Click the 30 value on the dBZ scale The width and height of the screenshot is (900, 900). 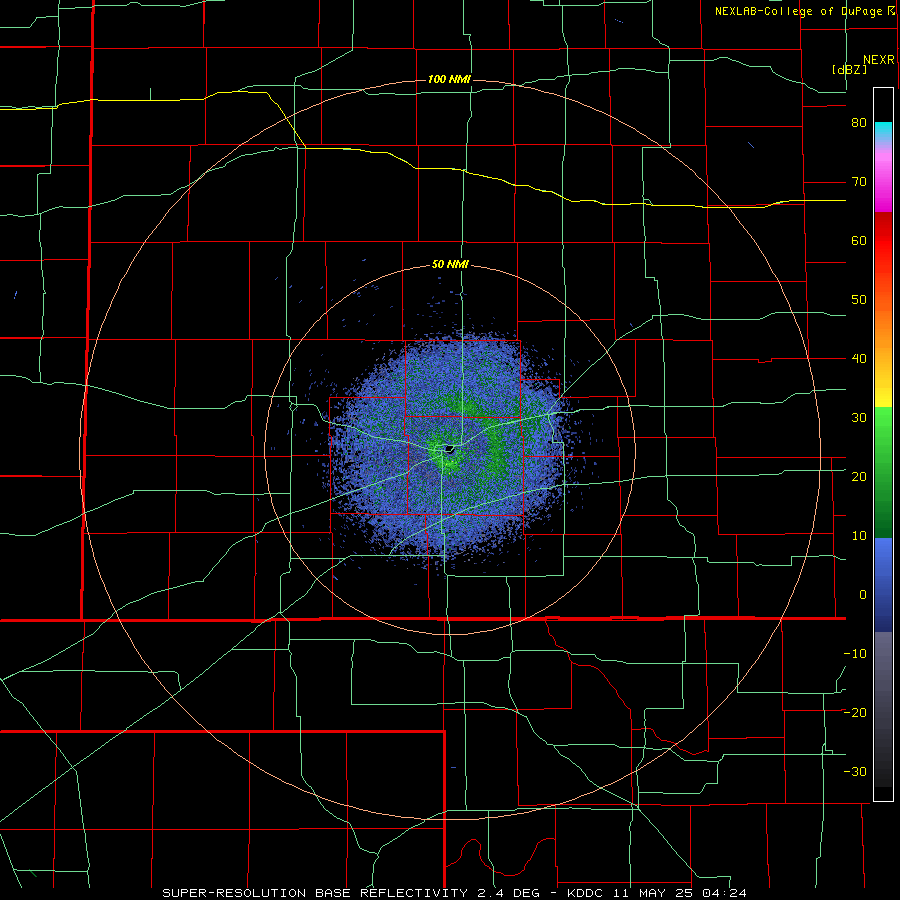859,418
